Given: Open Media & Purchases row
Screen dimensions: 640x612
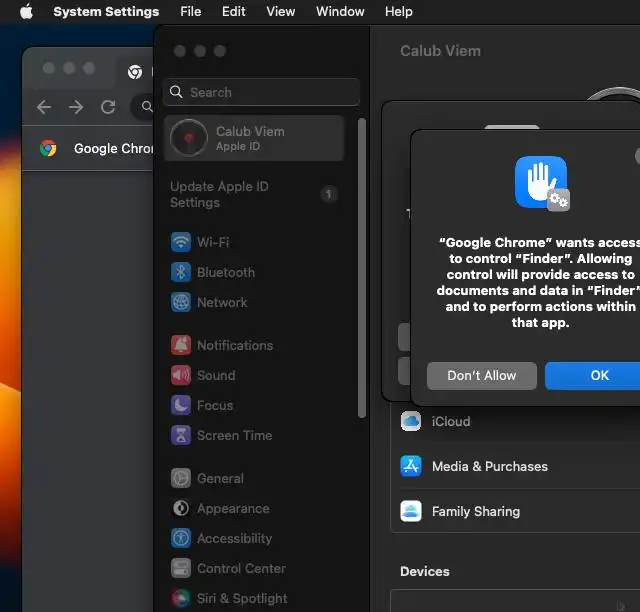Looking at the screenshot, I should coord(515,466).
